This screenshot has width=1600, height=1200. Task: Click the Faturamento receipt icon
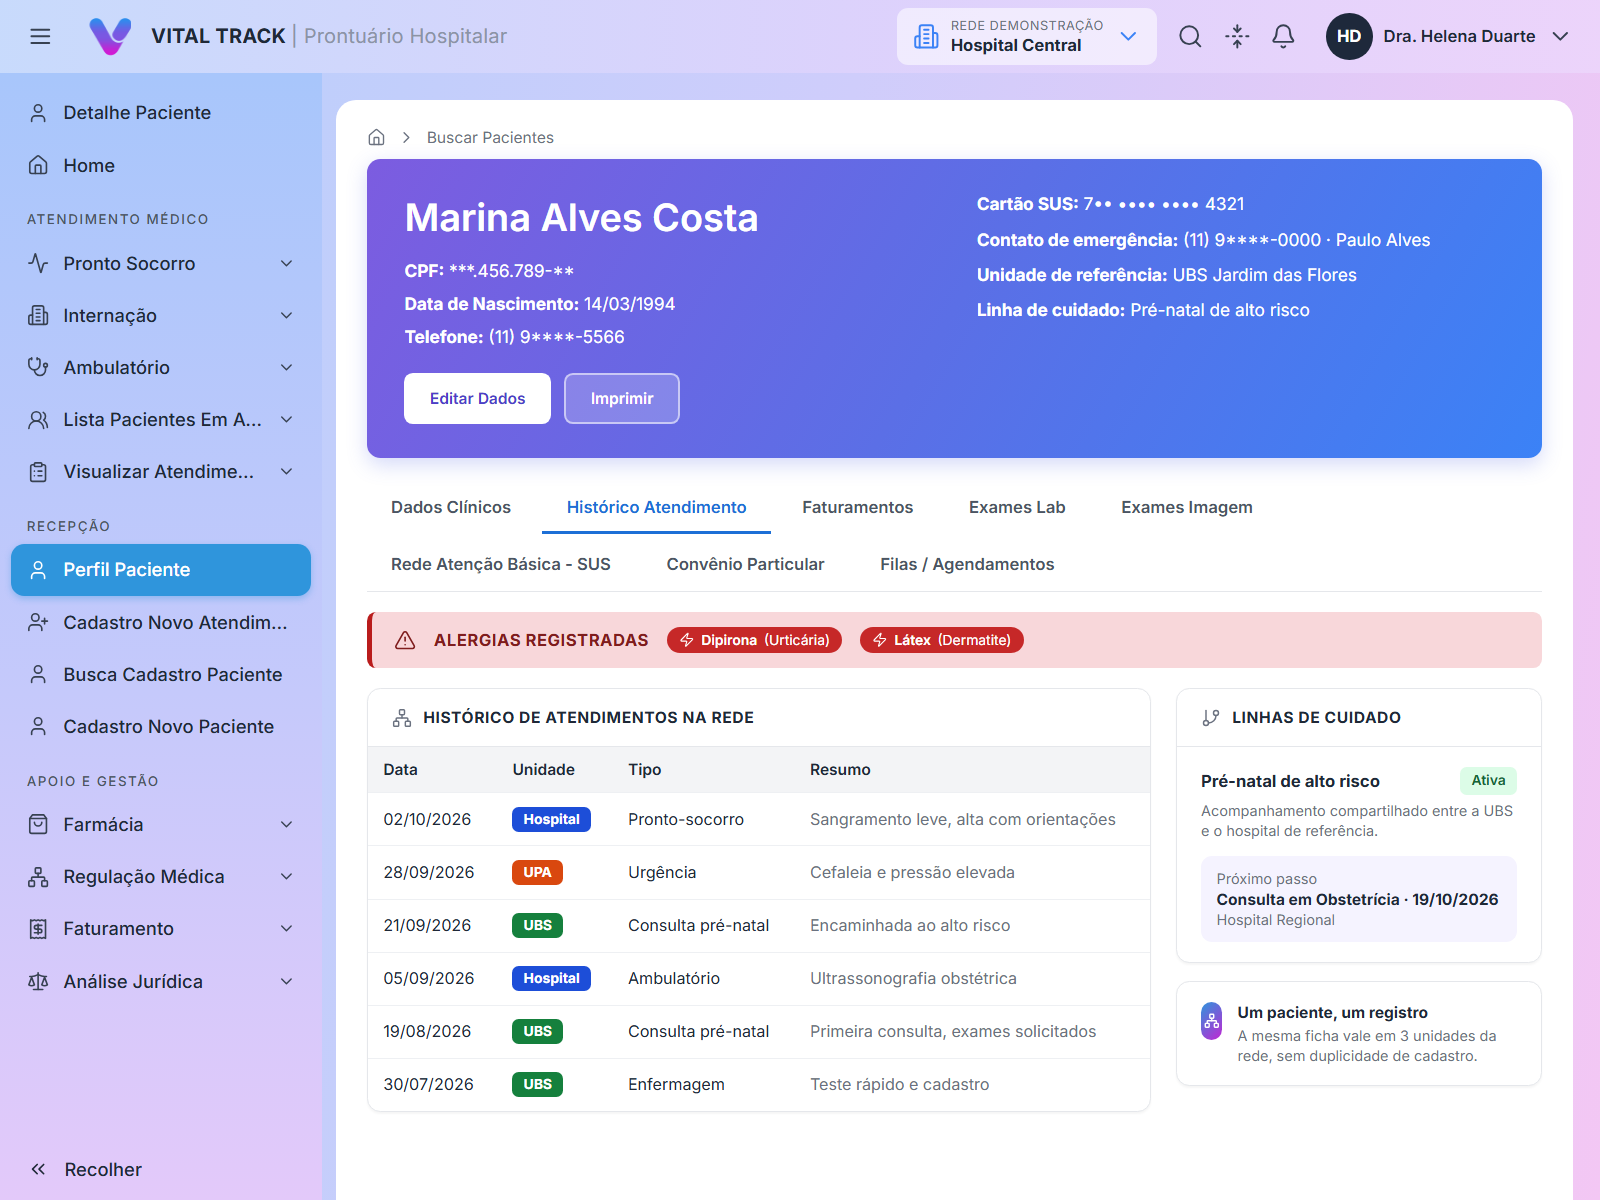38,929
